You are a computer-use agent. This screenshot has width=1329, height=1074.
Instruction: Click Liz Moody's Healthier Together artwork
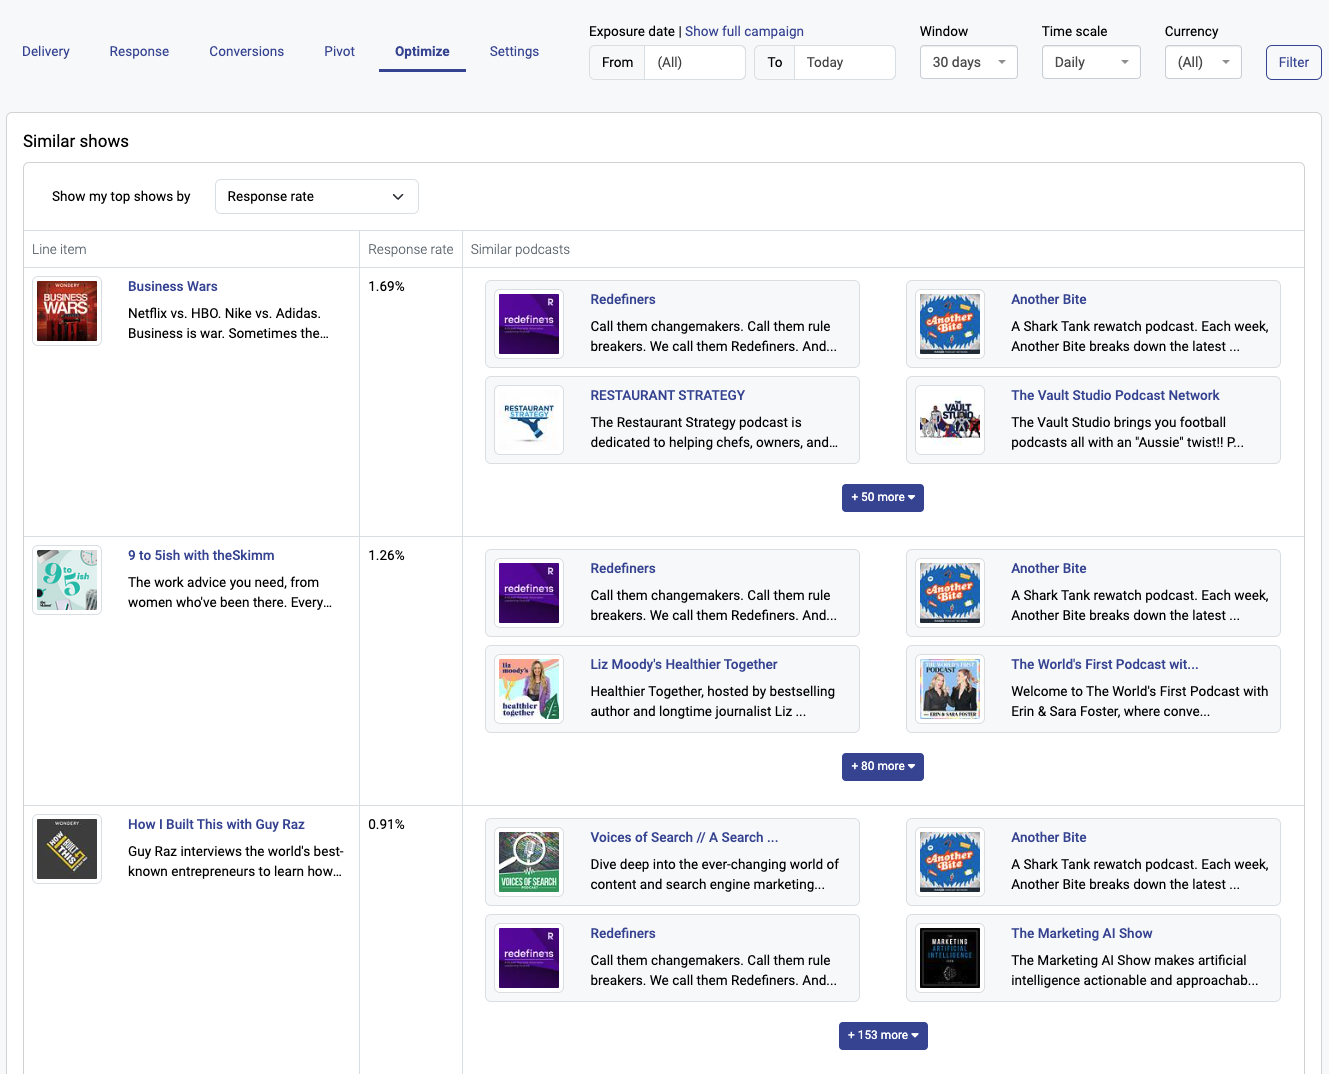click(x=529, y=690)
